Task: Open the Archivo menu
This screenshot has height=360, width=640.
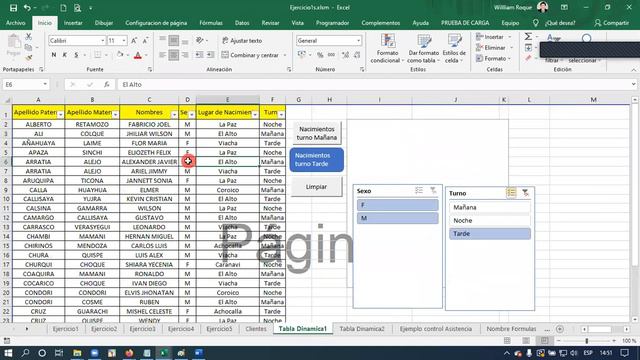Action: click(16, 23)
